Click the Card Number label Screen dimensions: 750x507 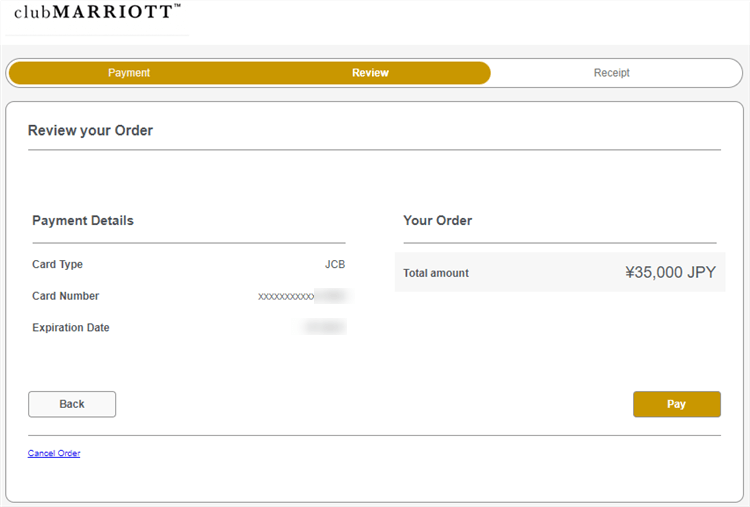(x=65, y=296)
